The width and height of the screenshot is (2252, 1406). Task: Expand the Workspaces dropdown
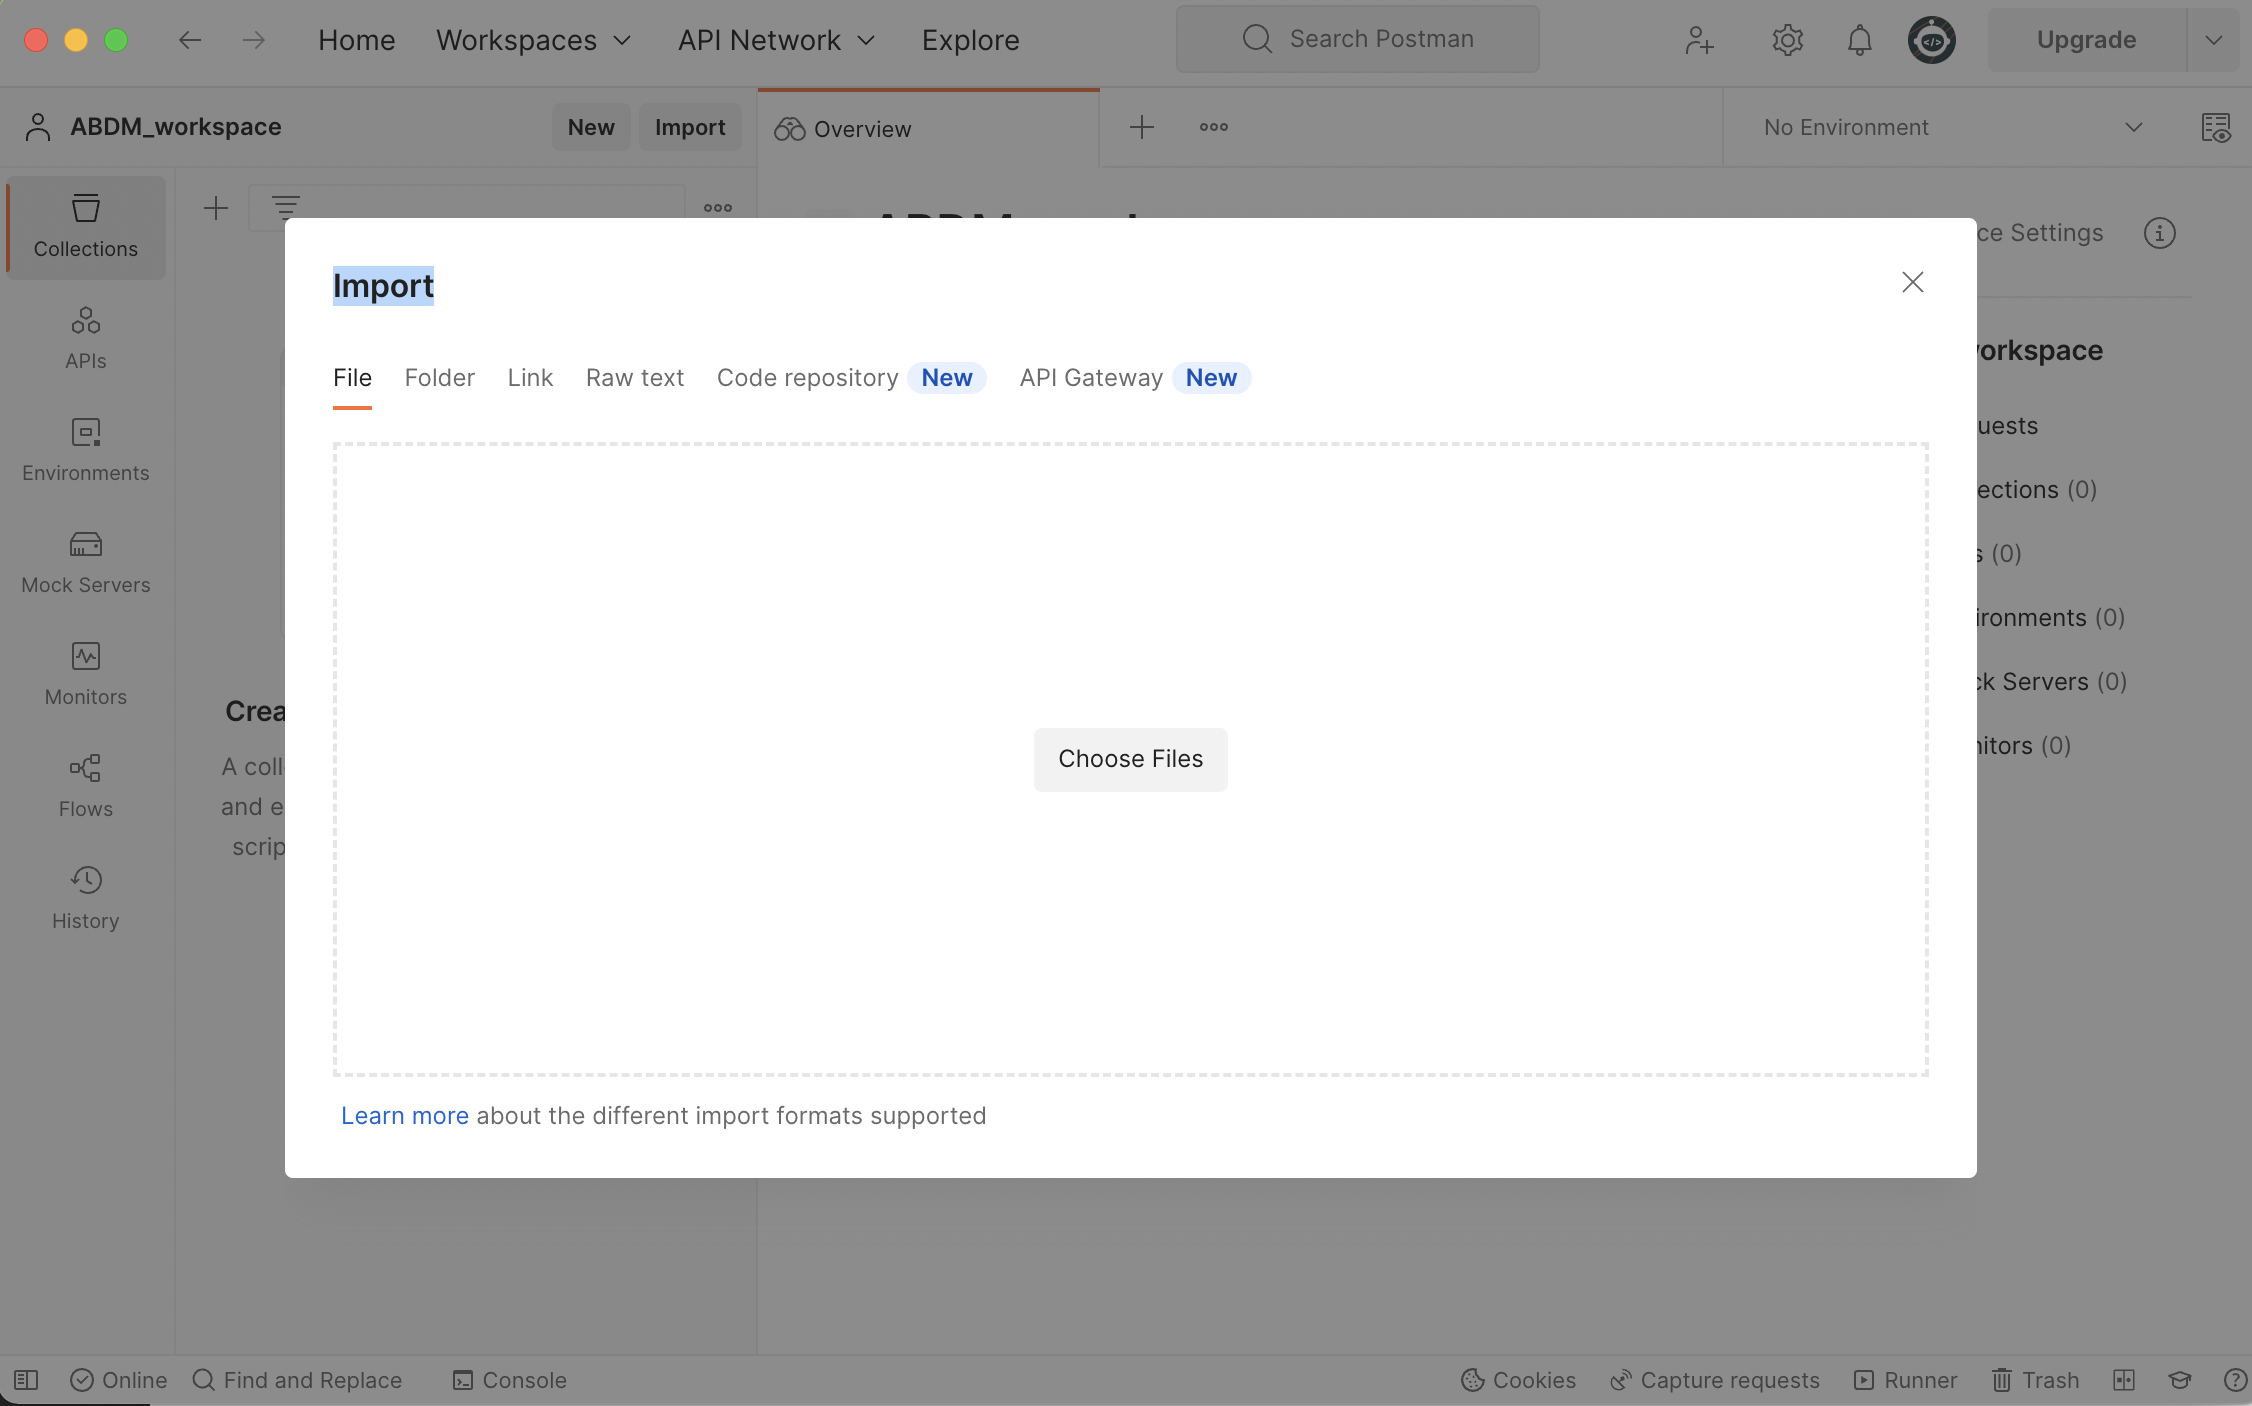[x=534, y=40]
